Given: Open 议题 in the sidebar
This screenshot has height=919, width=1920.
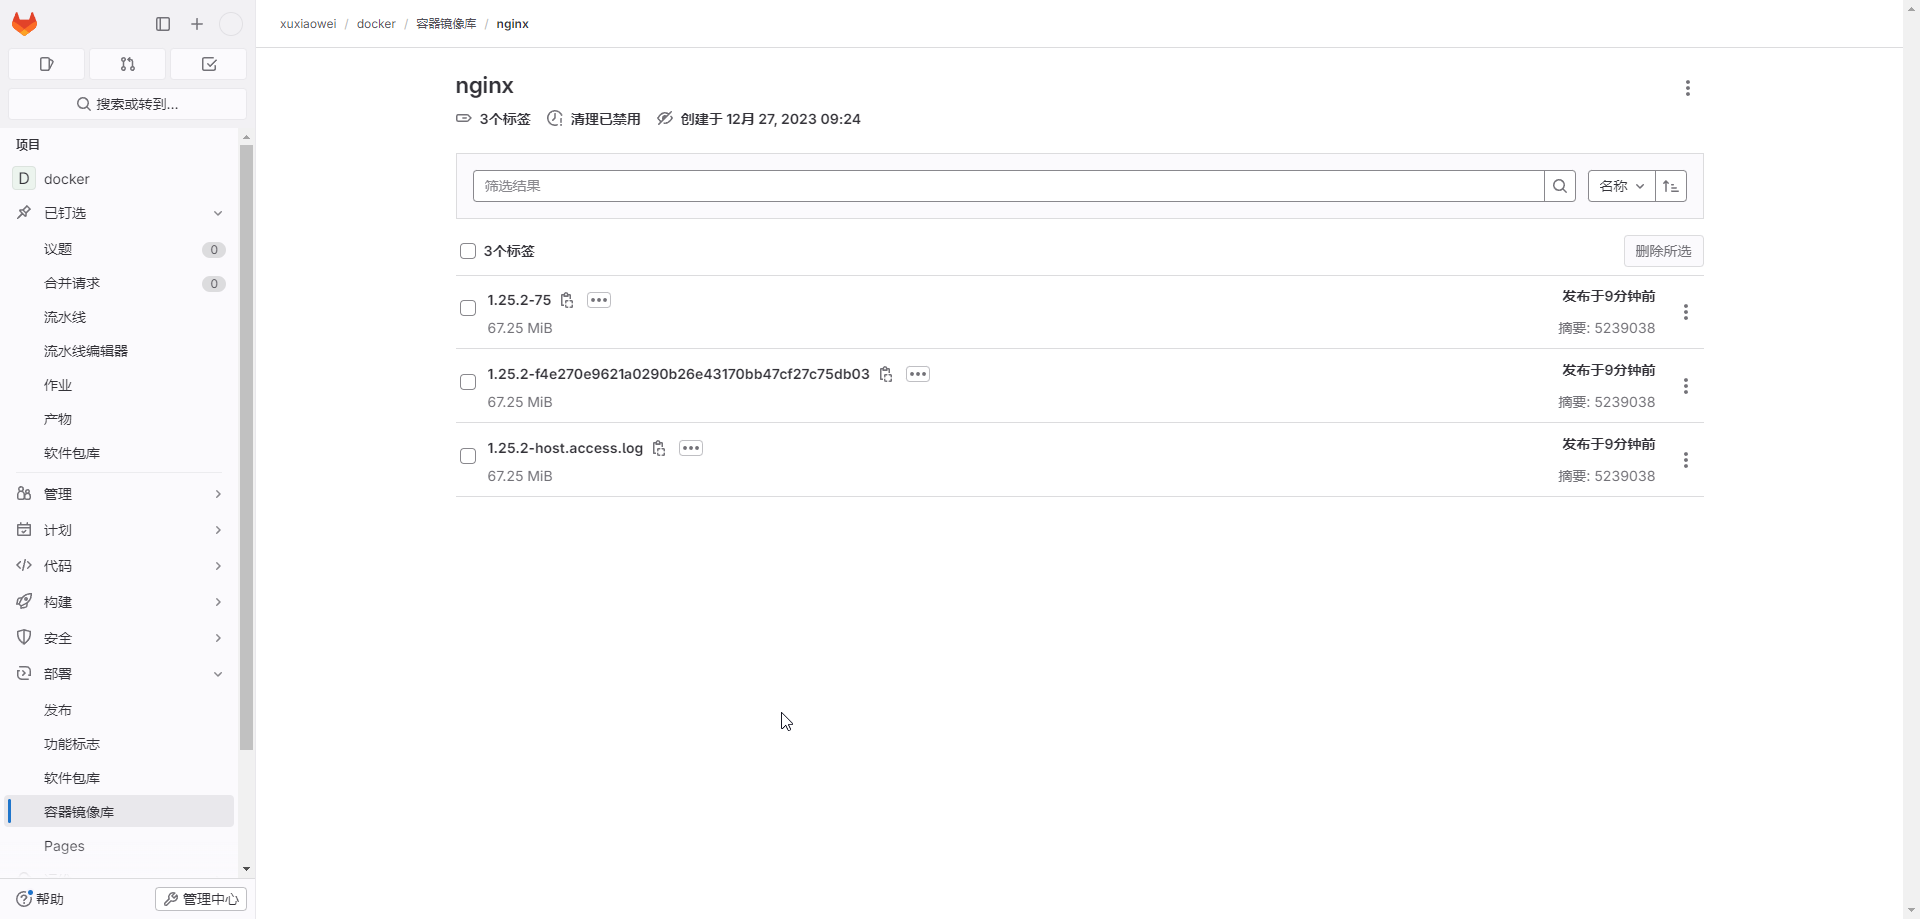Looking at the screenshot, I should [x=120, y=249].
